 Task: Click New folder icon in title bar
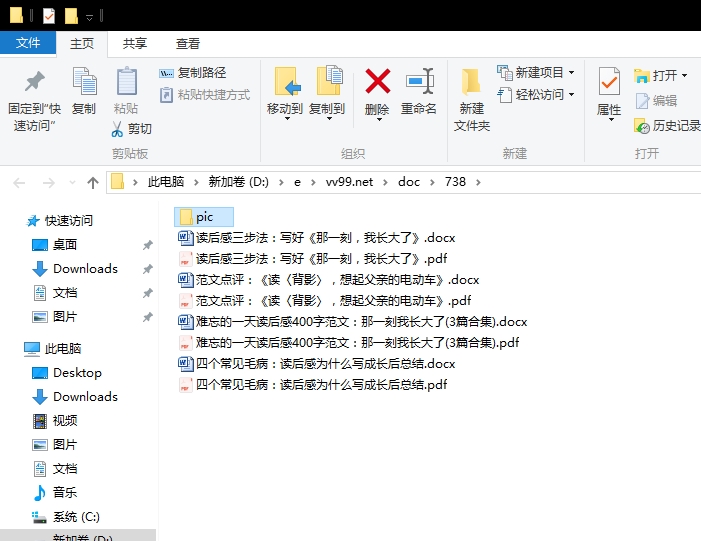click(72, 17)
